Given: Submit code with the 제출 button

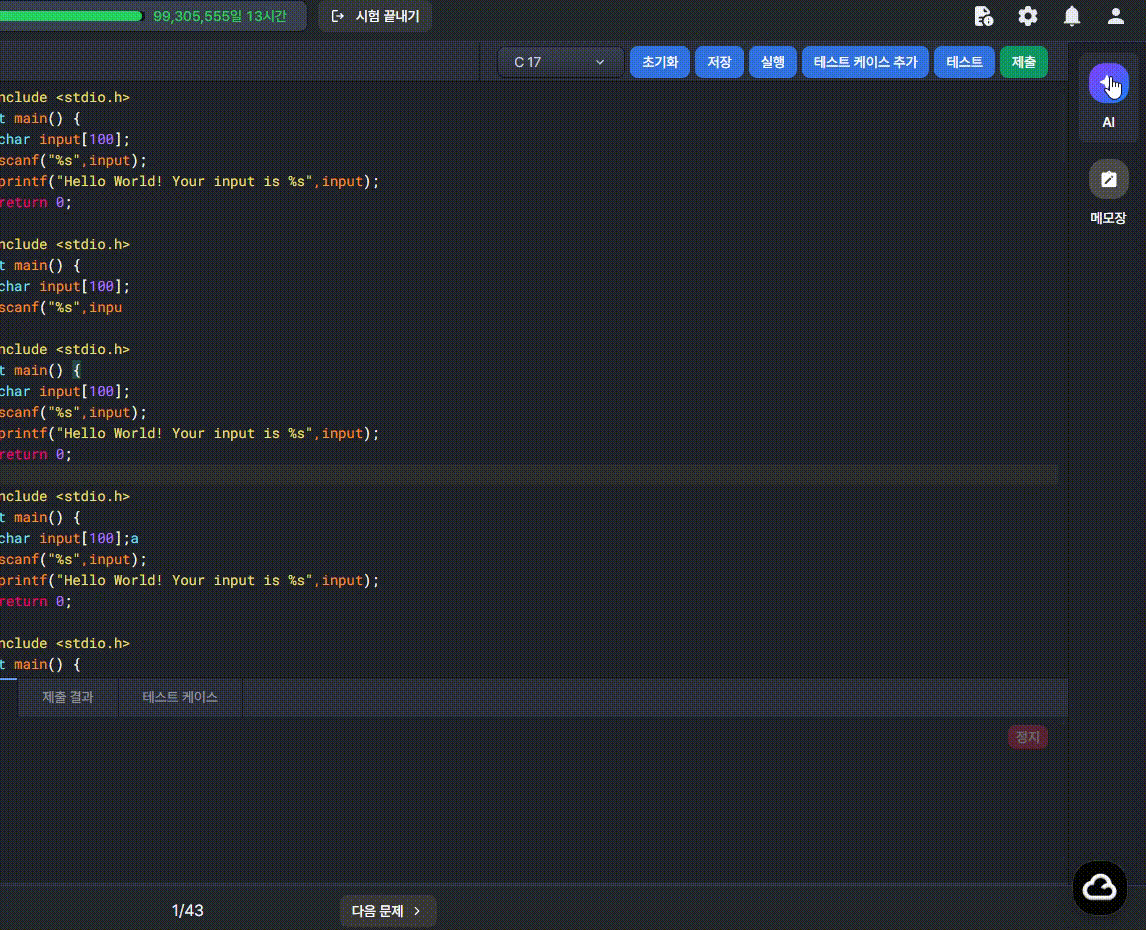Looking at the screenshot, I should [1023, 62].
